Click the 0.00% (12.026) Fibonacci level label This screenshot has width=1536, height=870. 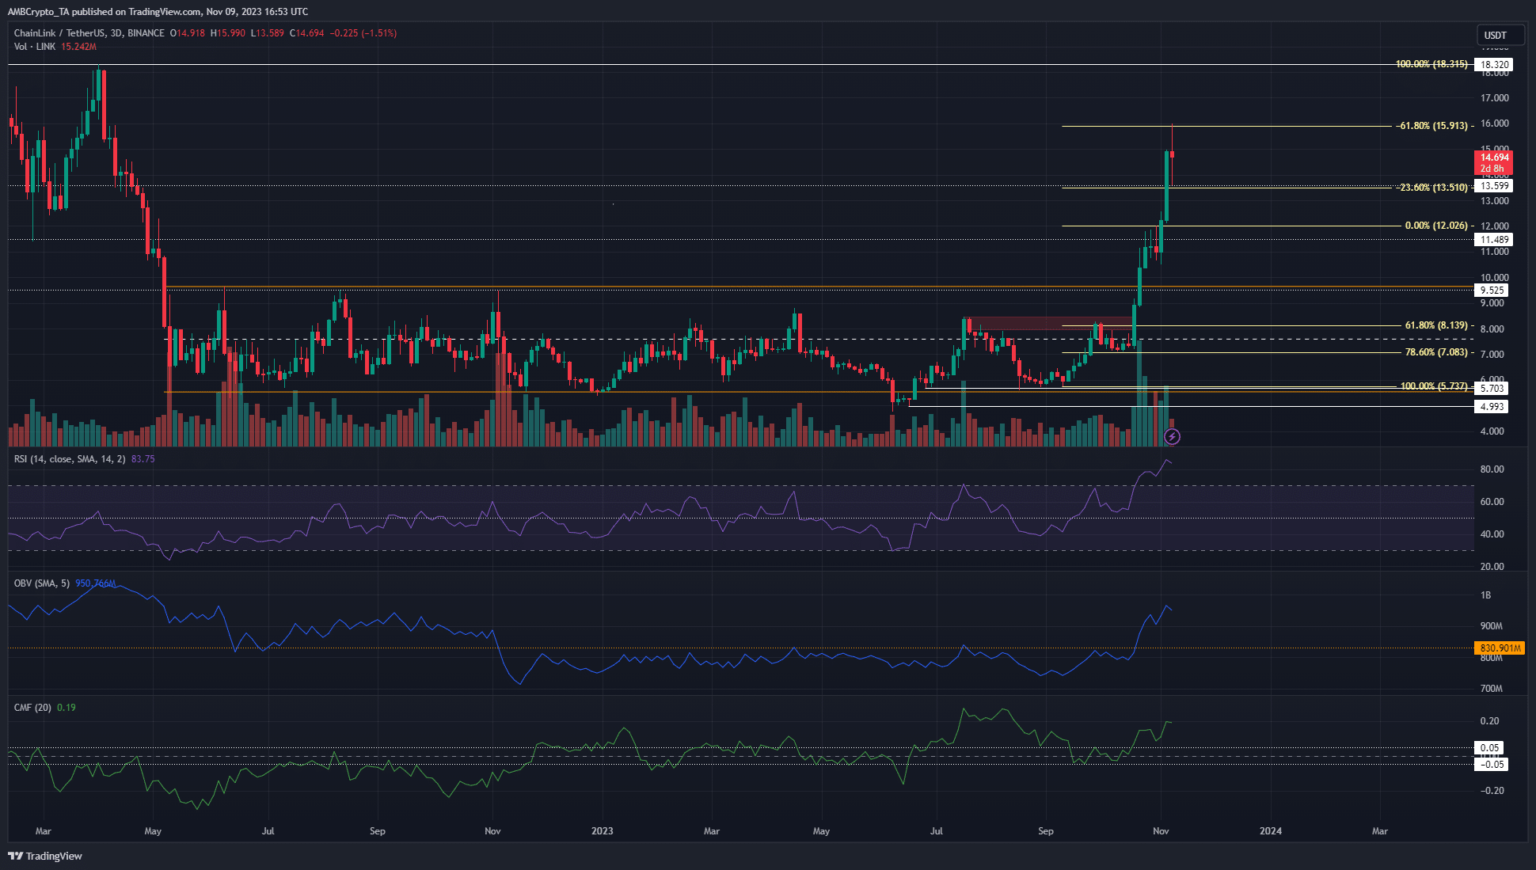click(x=1436, y=226)
